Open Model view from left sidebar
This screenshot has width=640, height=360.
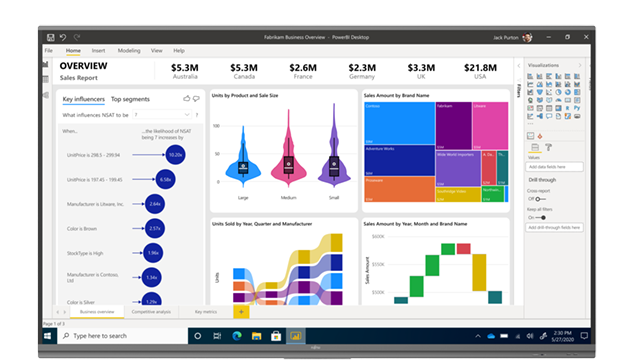(46, 95)
